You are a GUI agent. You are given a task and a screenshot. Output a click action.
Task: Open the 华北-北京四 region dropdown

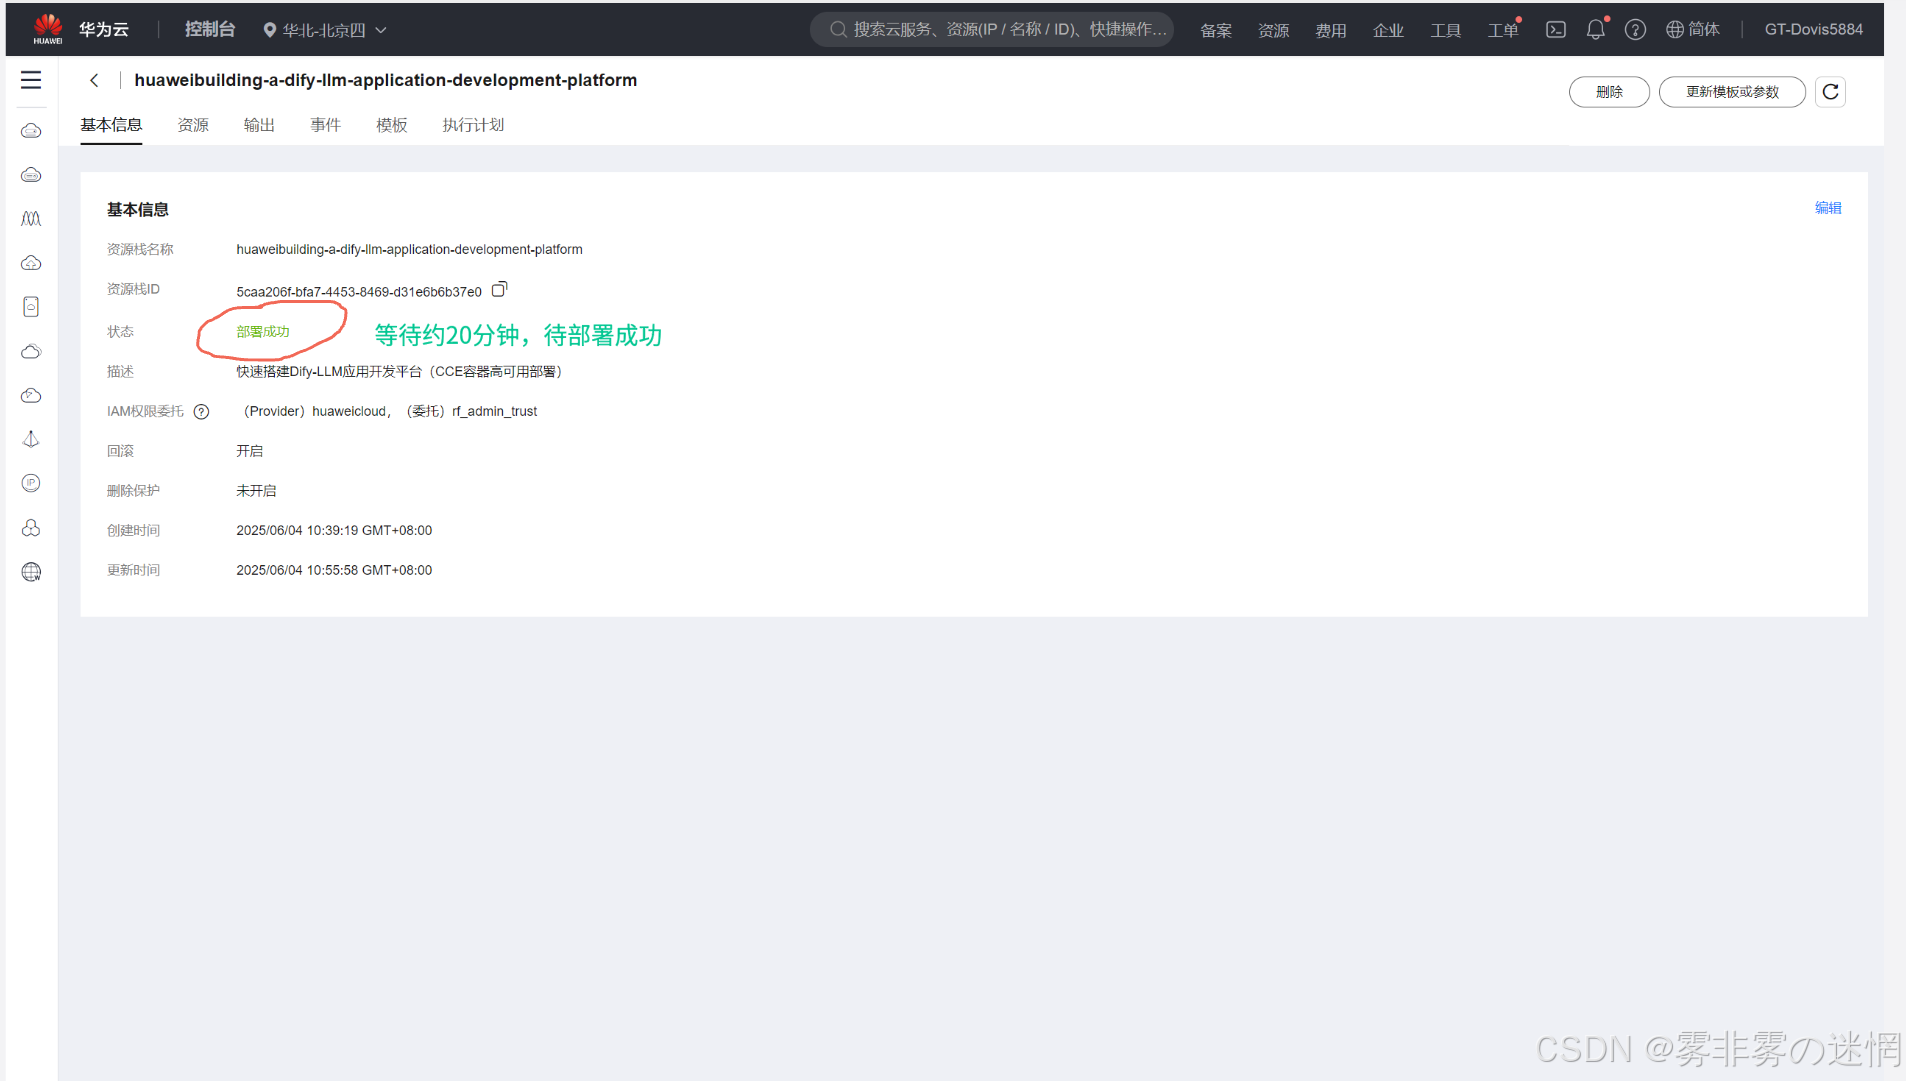point(325,30)
